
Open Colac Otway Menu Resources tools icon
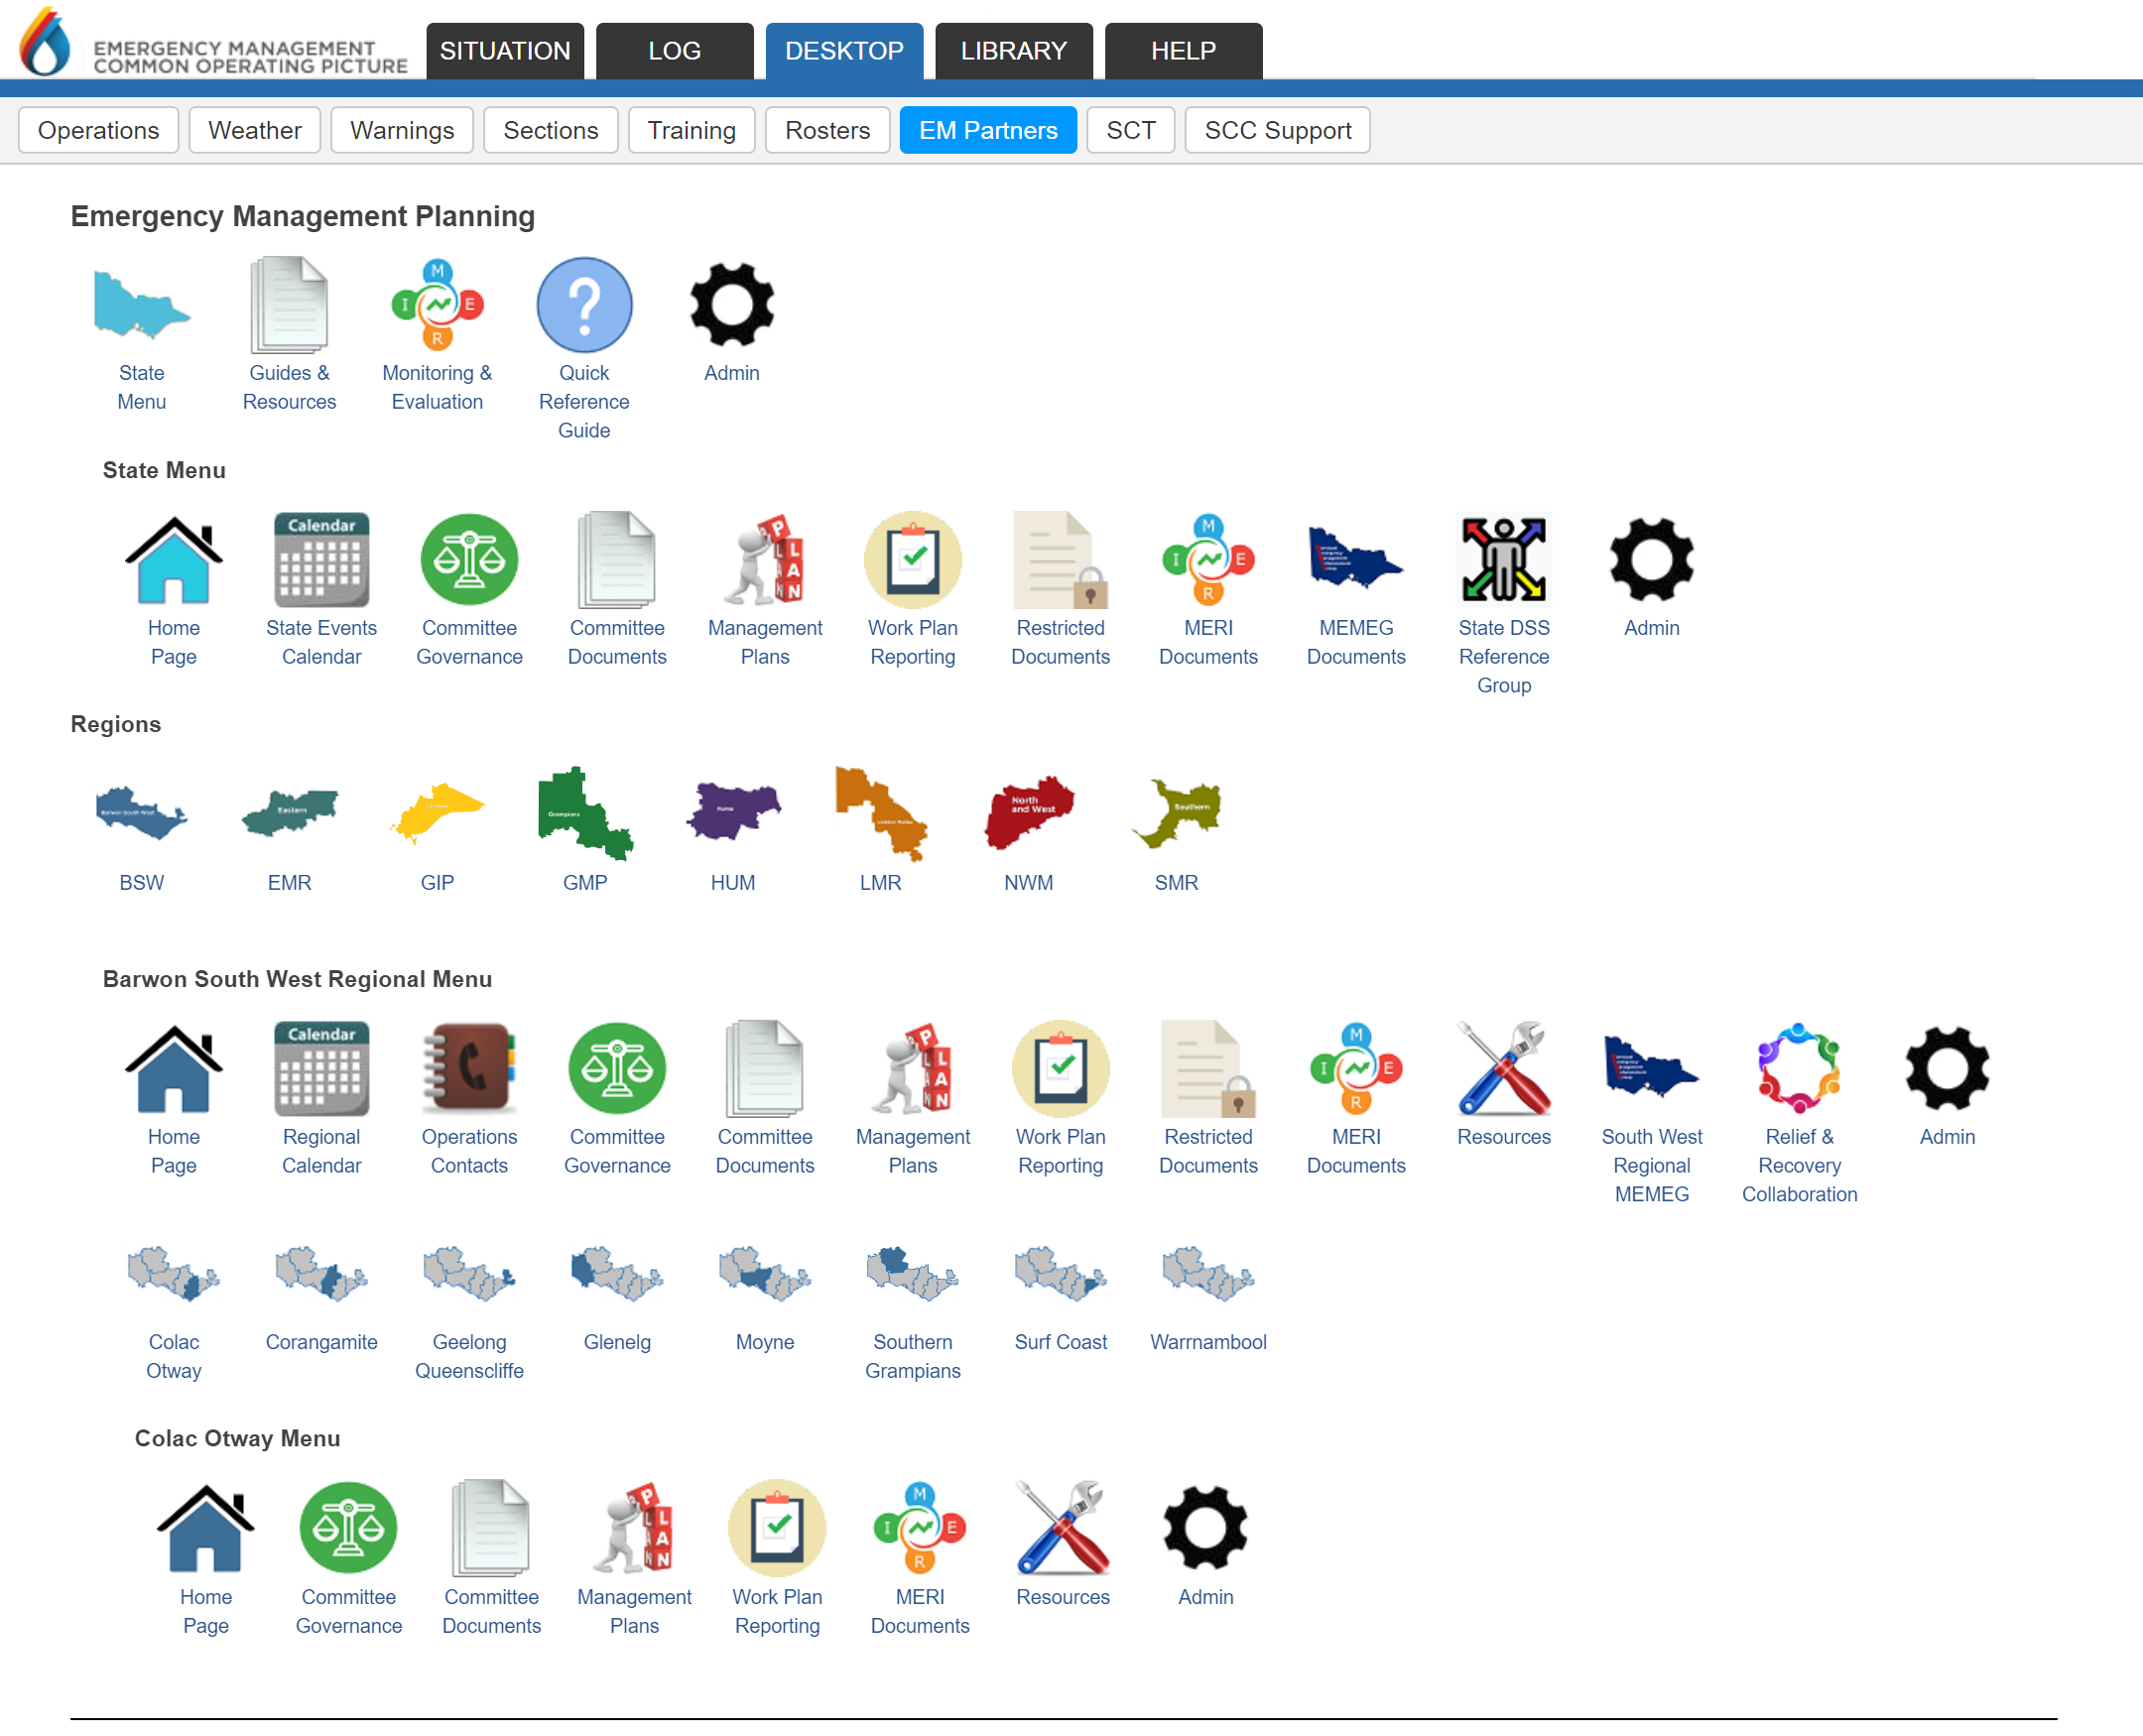[1062, 1528]
